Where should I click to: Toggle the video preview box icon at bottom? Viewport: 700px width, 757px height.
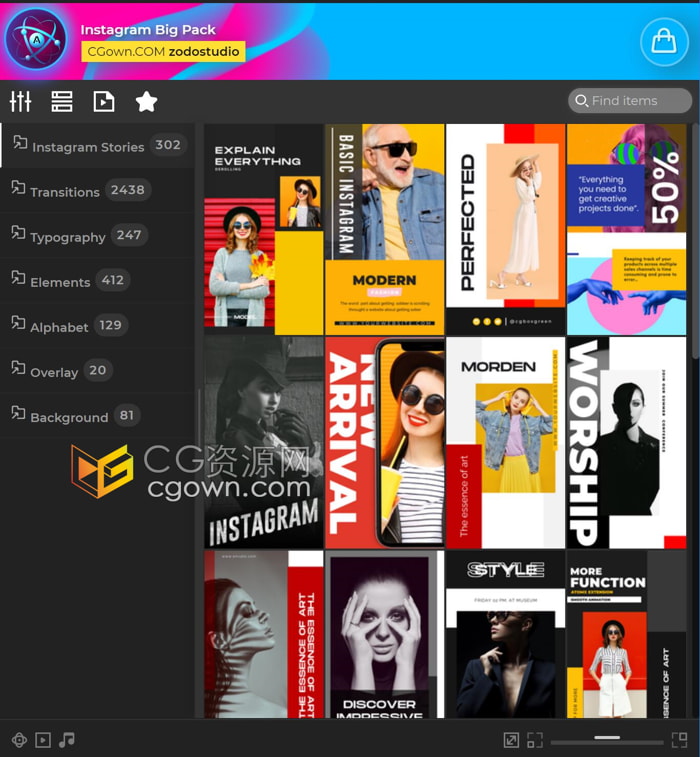43,740
